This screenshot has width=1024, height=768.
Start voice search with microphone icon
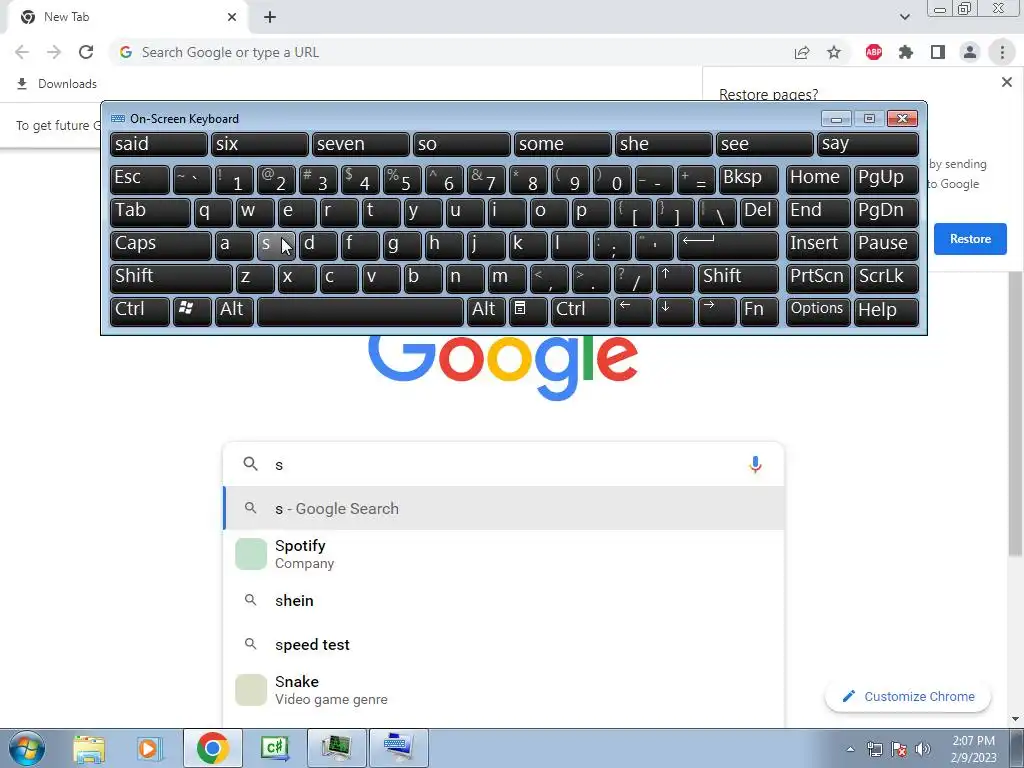tap(755, 464)
